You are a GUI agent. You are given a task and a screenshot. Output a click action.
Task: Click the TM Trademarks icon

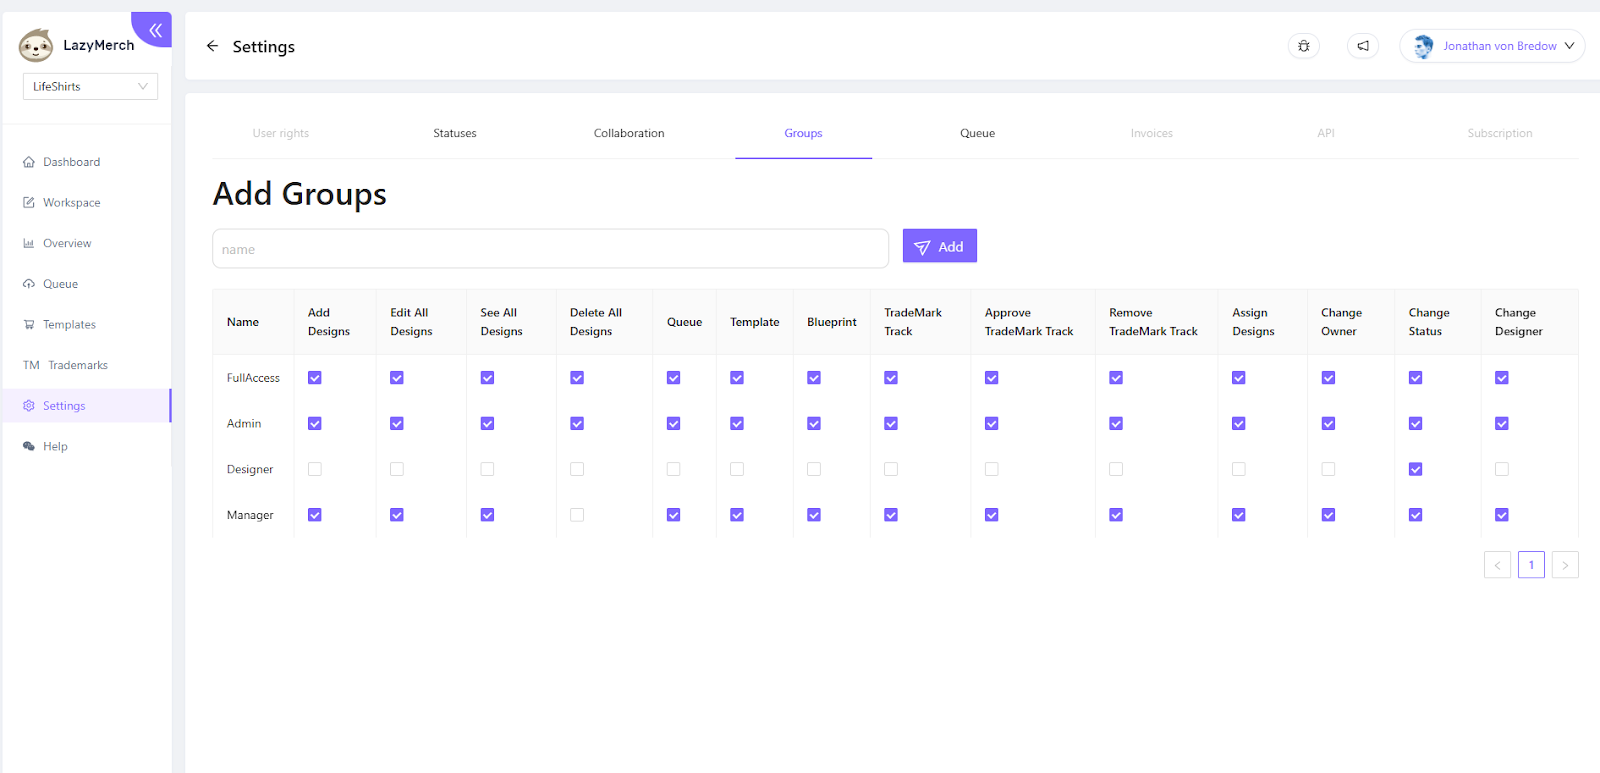(31, 365)
